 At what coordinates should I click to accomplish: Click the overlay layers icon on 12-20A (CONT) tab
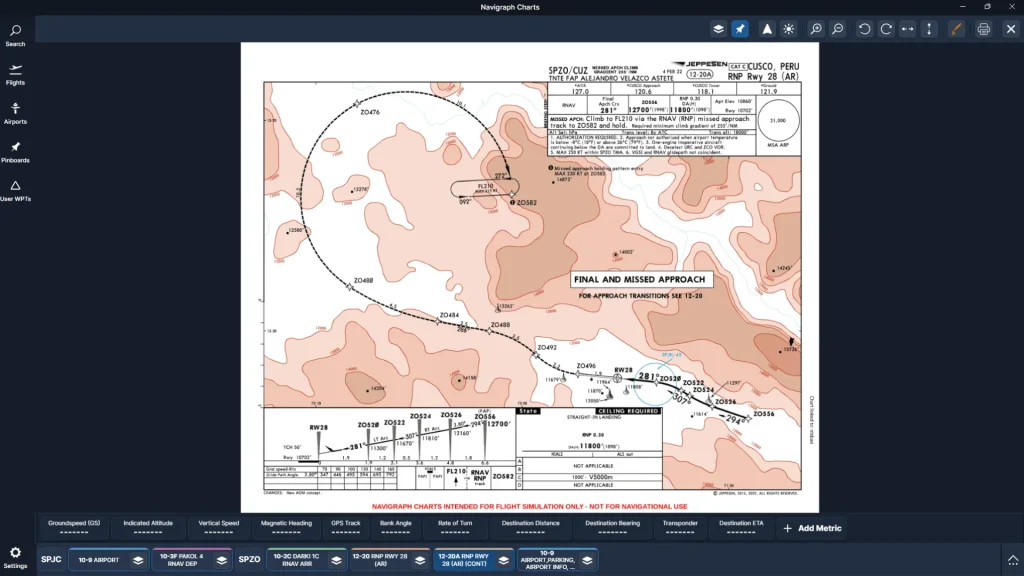(504, 560)
